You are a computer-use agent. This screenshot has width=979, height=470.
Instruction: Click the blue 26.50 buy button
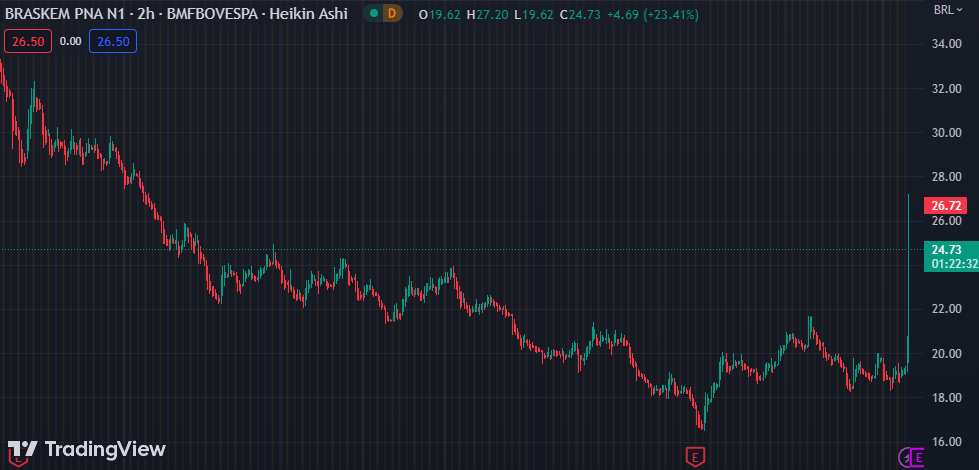click(x=113, y=41)
